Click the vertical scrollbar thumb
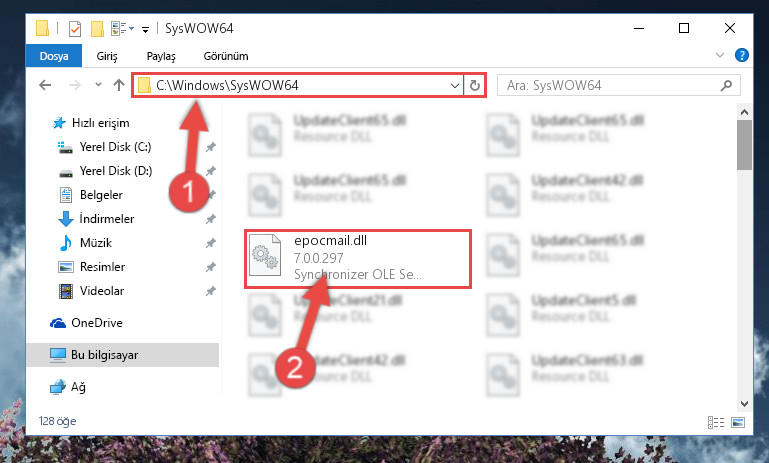The width and height of the screenshot is (769, 463). (744, 145)
